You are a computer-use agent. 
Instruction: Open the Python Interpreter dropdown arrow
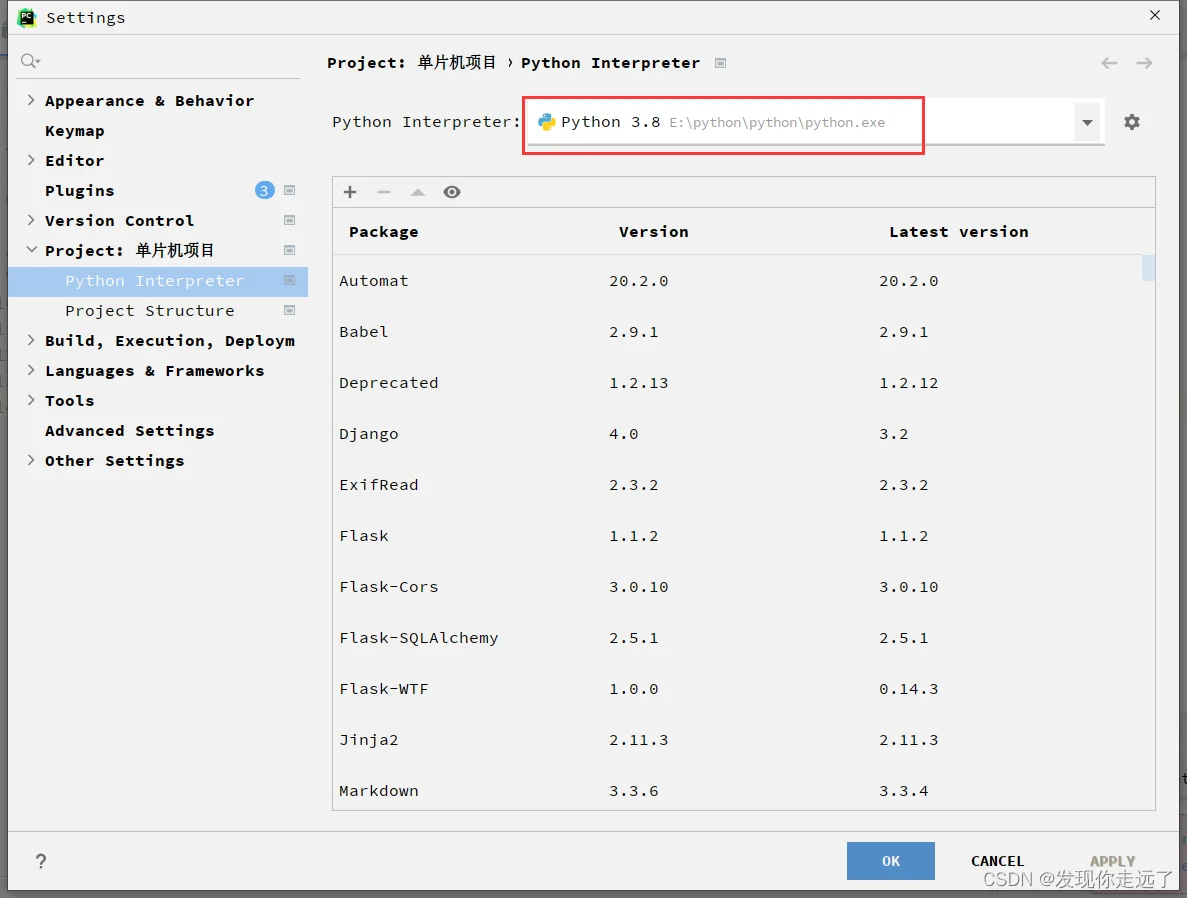pos(1087,123)
